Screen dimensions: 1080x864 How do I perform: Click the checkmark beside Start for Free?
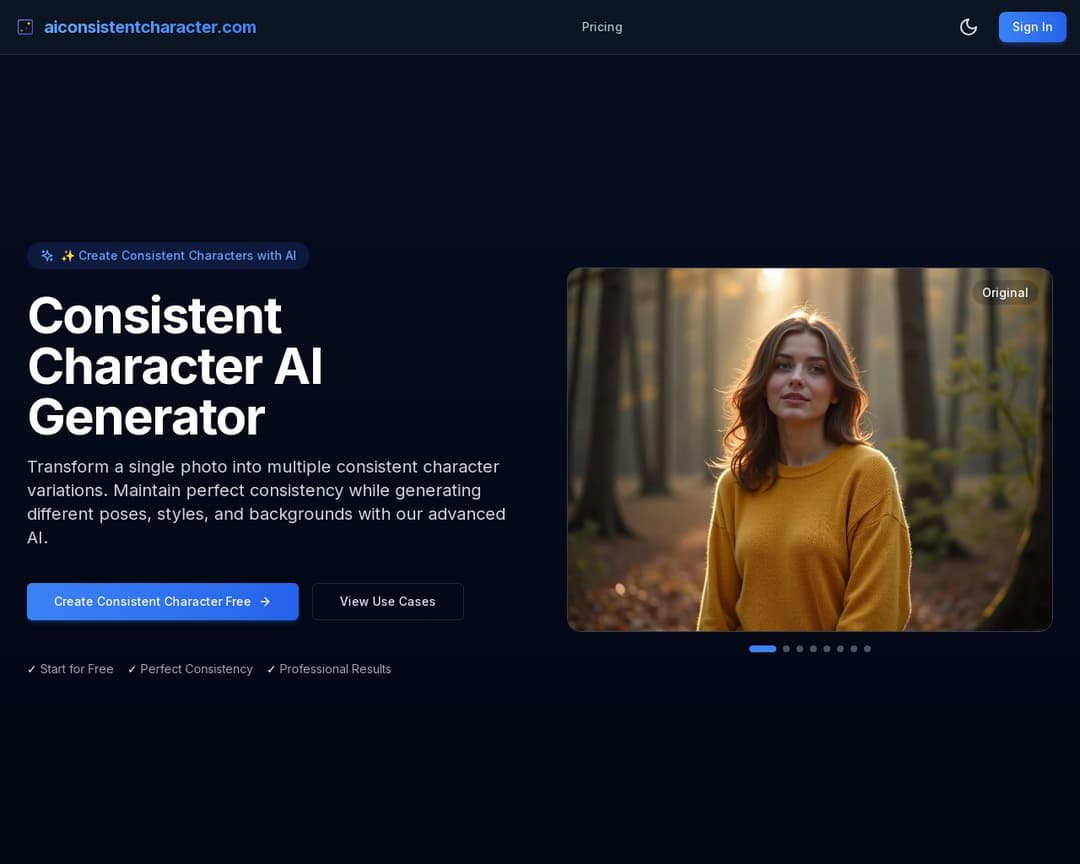31,668
